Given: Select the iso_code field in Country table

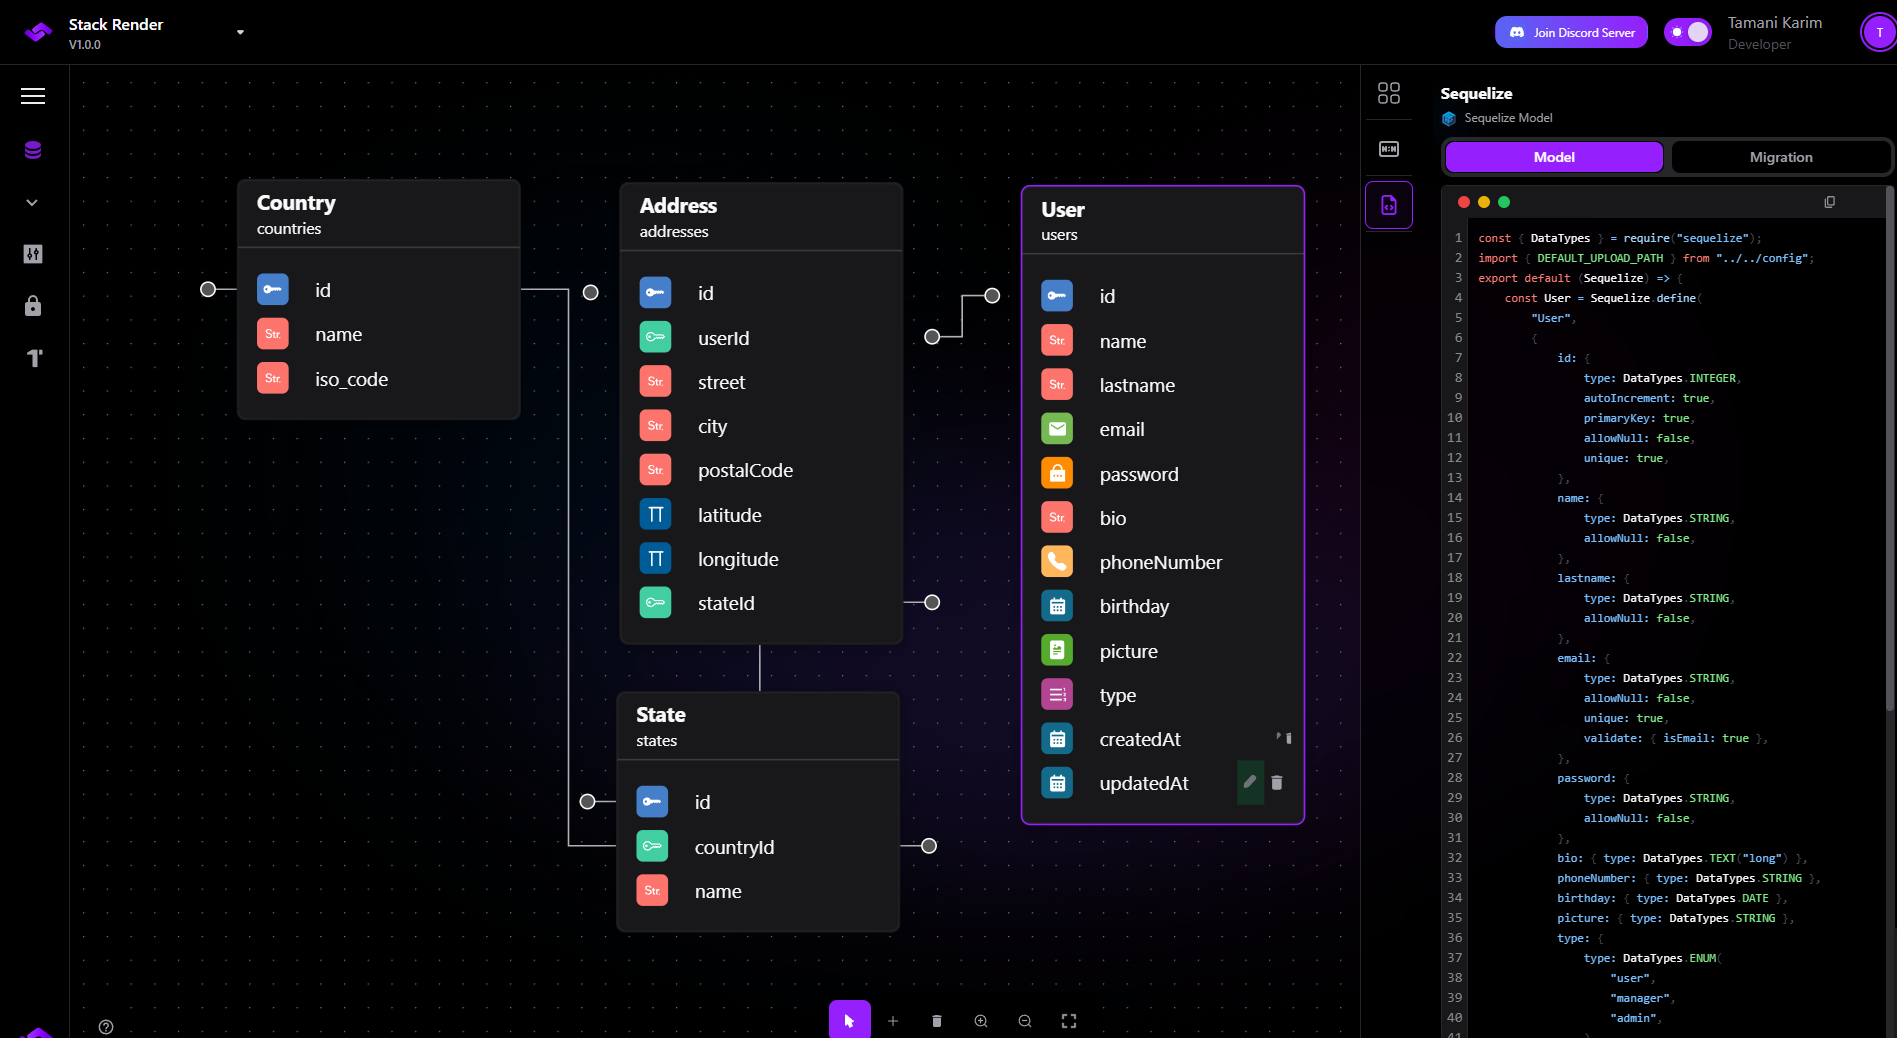Looking at the screenshot, I should (x=379, y=379).
